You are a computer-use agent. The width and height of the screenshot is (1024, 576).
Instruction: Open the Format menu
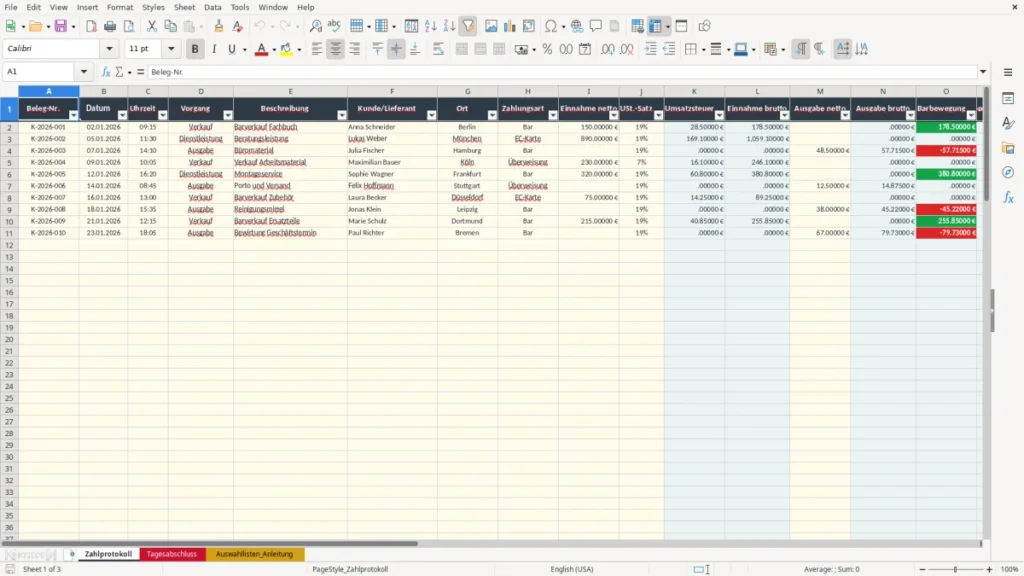pos(120,7)
